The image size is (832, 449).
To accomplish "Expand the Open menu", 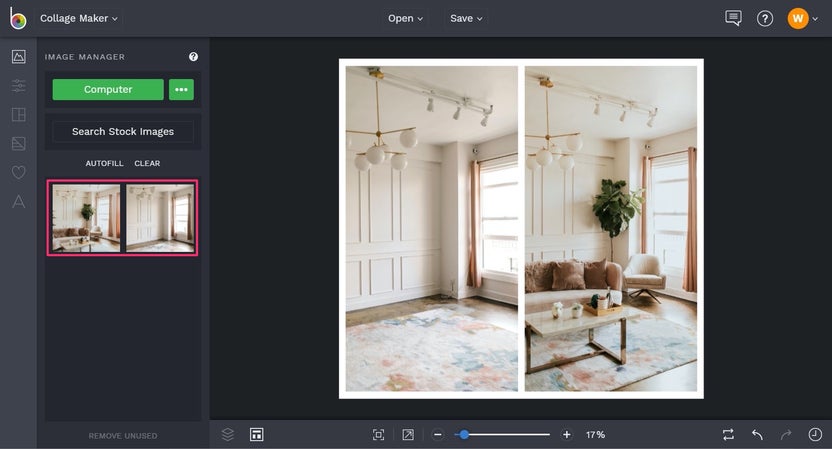I will (x=405, y=18).
